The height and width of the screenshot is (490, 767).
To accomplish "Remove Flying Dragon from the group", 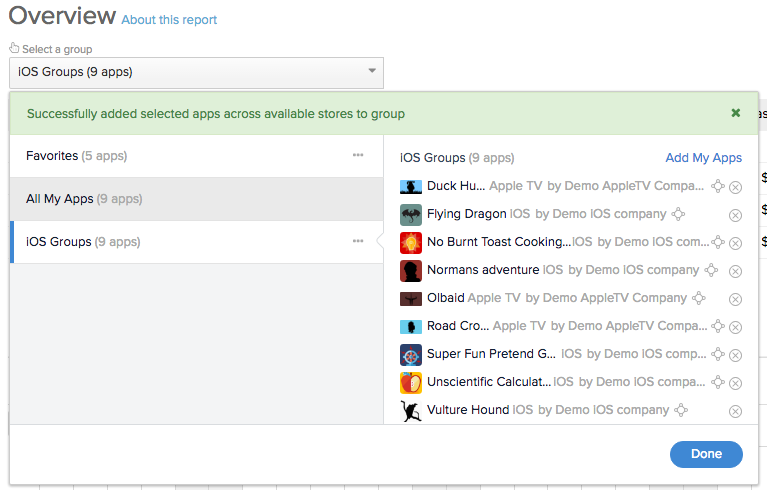I will pos(735,216).
